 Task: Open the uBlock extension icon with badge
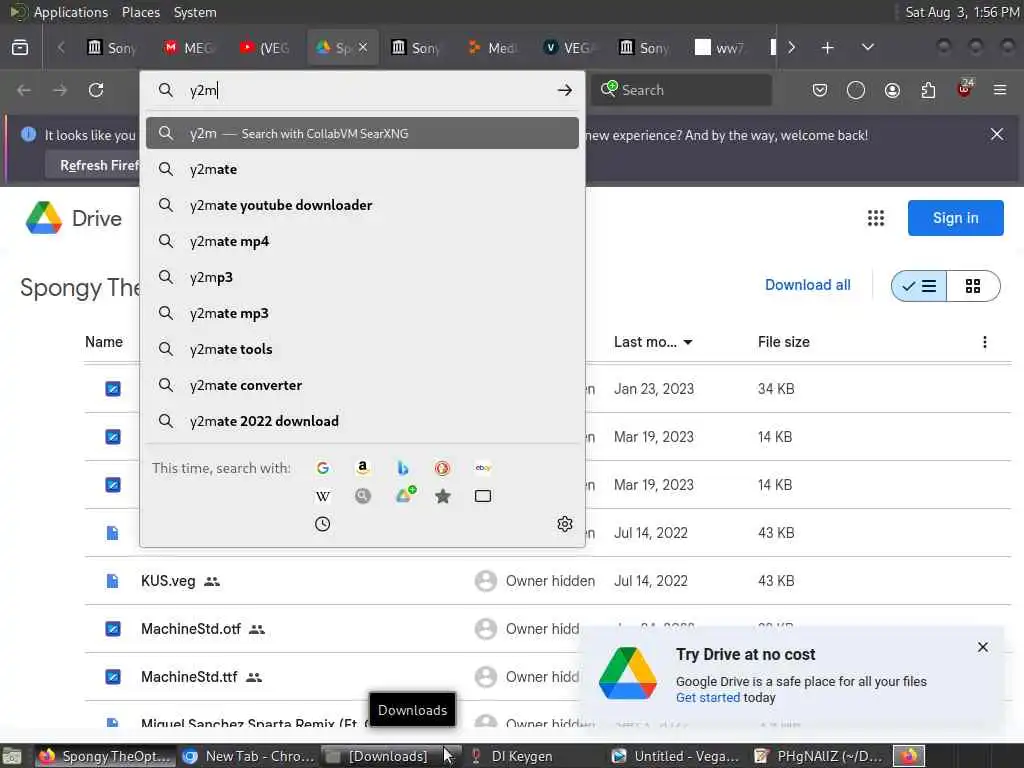[x=965, y=89]
